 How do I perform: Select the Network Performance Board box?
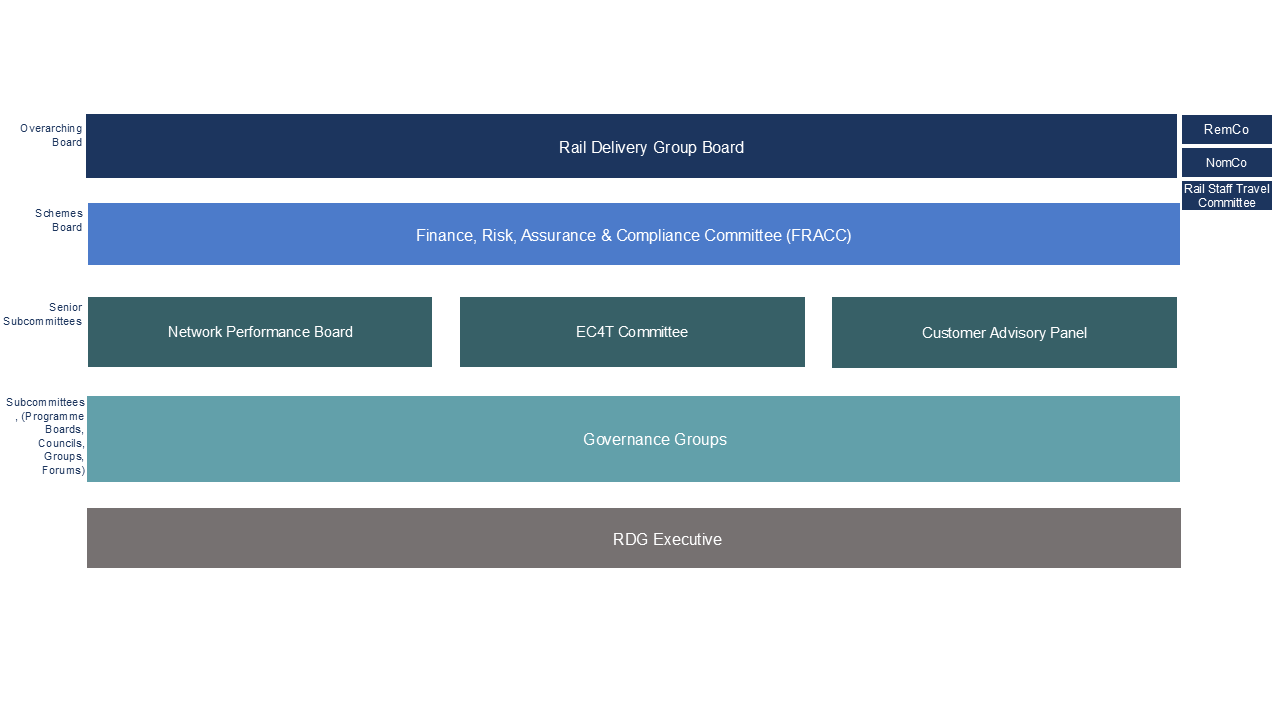click(260, 332)
